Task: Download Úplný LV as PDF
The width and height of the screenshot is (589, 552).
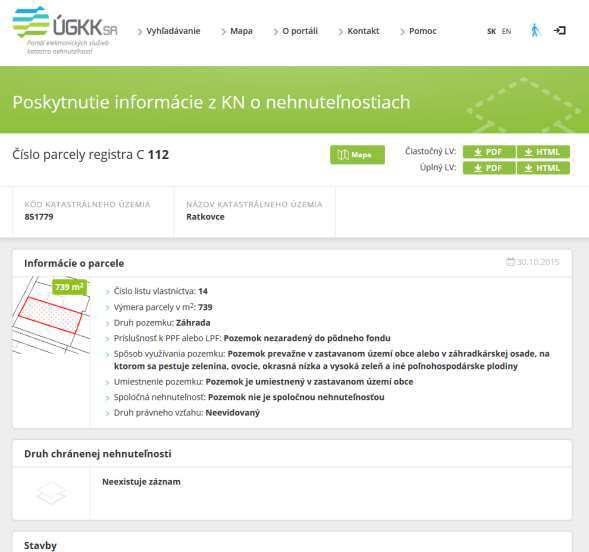Action: (x=489, y=168)
